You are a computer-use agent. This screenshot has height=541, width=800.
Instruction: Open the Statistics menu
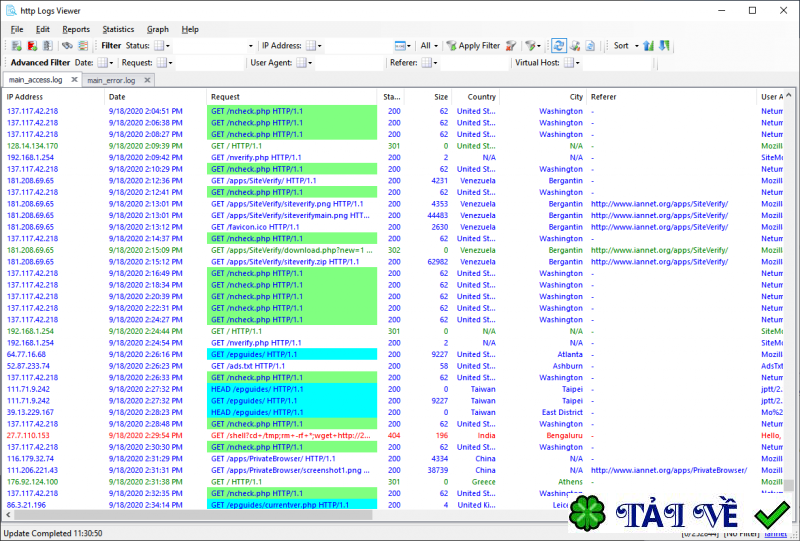coord(118,30)
